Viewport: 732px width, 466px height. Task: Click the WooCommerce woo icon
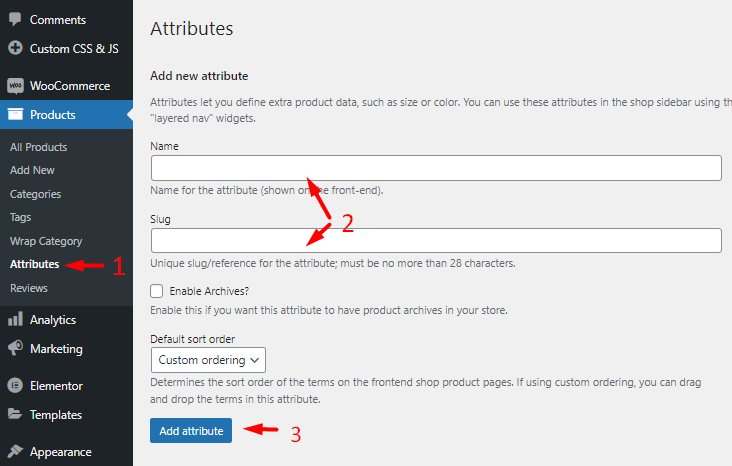[x=15, y=86]
